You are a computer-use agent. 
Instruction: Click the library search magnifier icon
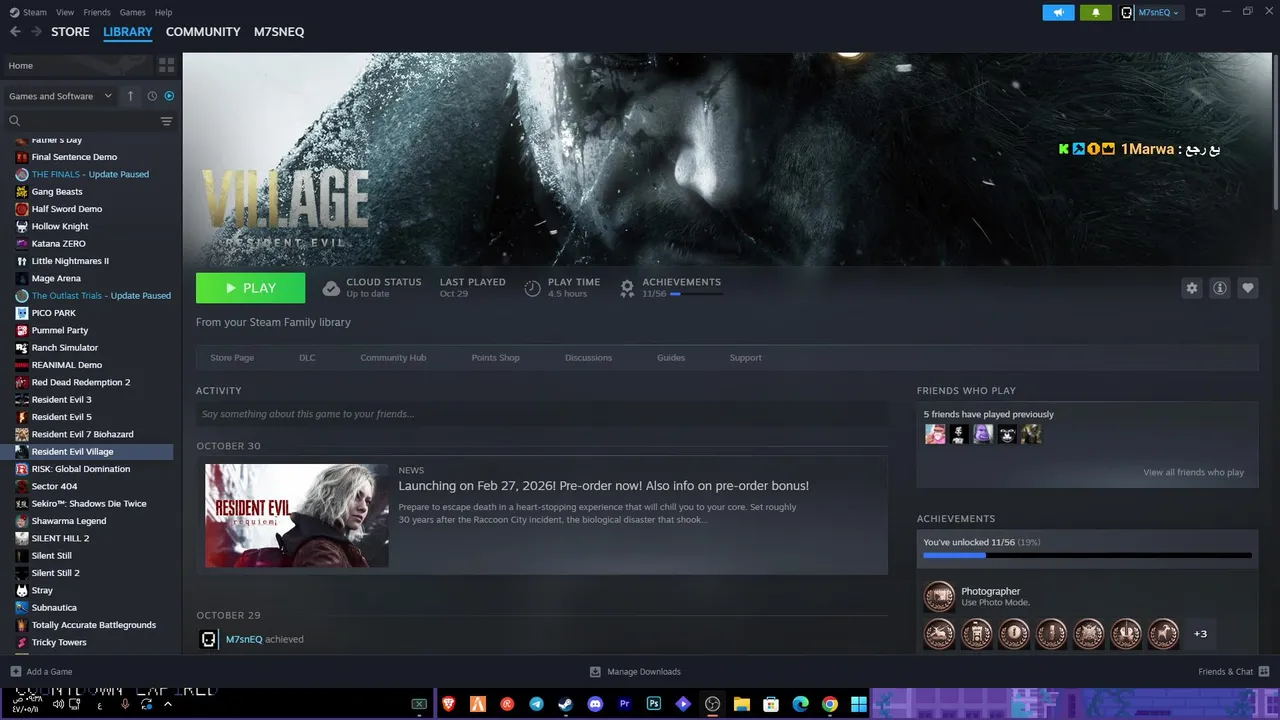15,121
